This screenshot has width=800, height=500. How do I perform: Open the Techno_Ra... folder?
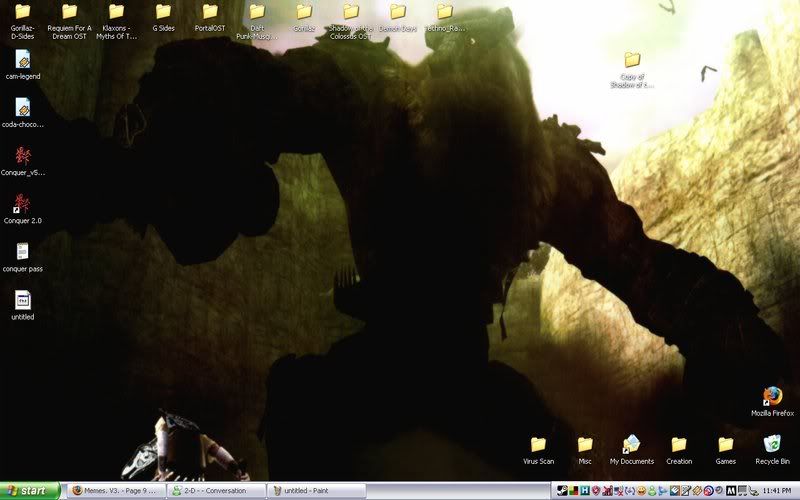click(x=445, y=17)
